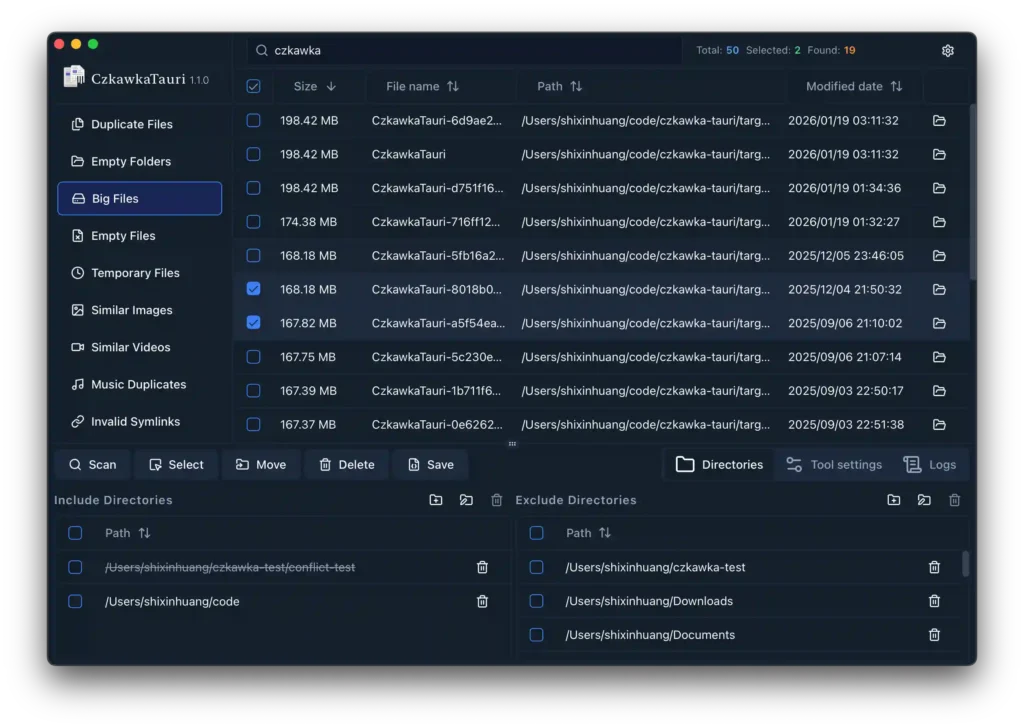The image size is (1024, 728).
Task: Check the CzkawkaTauri-6d9ae2 file row
Action: pyautogui.click(x=253, y=120)
